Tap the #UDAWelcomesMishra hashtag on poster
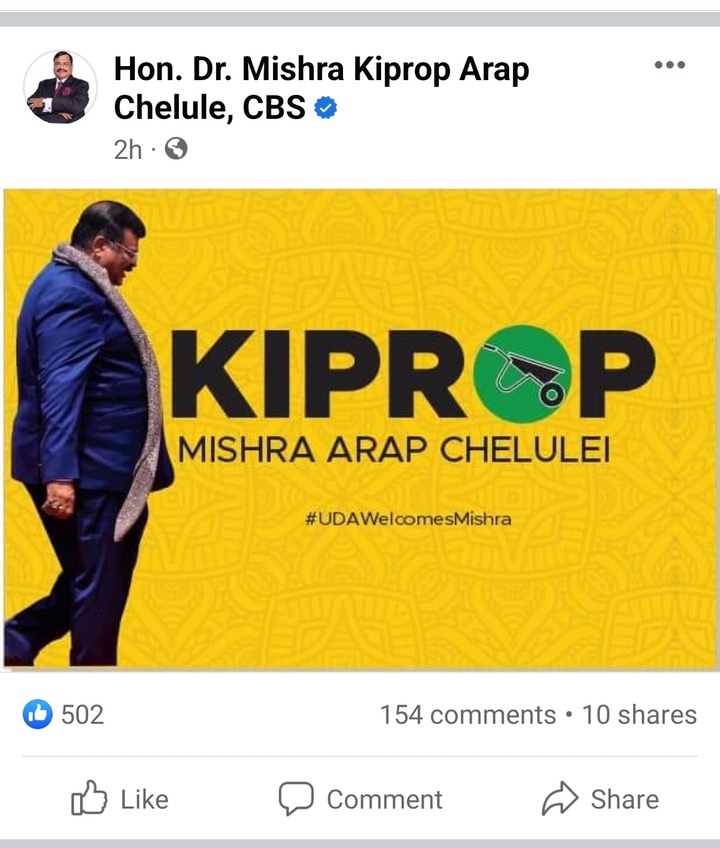The height and width of the screenshot is (848, 720). (408, 519)
